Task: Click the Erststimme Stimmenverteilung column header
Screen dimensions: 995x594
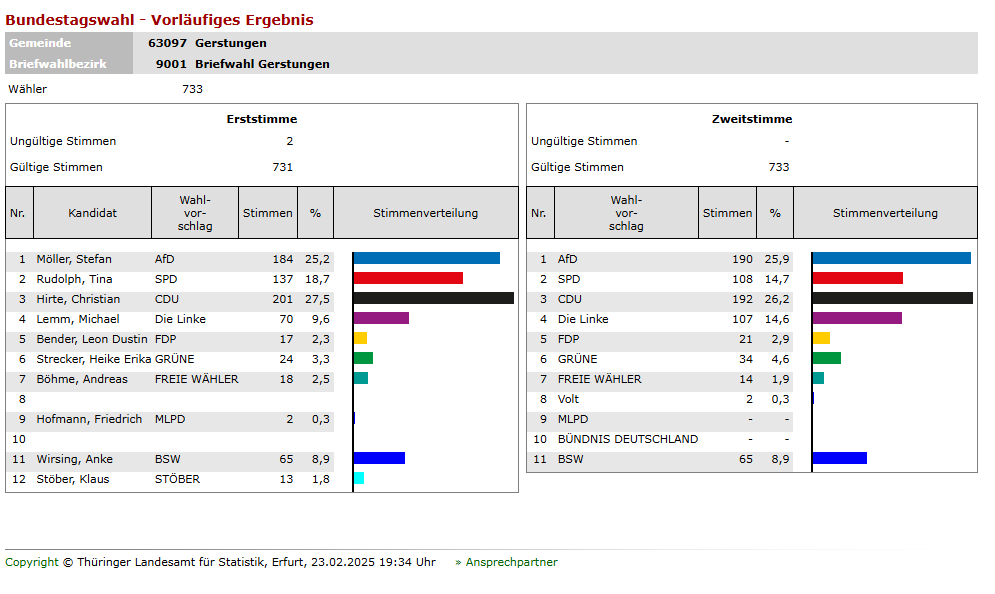Action: (426, 213)
